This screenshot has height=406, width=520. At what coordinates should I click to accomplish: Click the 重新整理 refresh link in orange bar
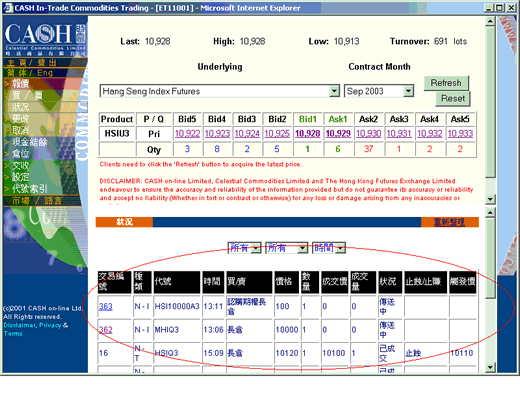(x=449, y=222)
